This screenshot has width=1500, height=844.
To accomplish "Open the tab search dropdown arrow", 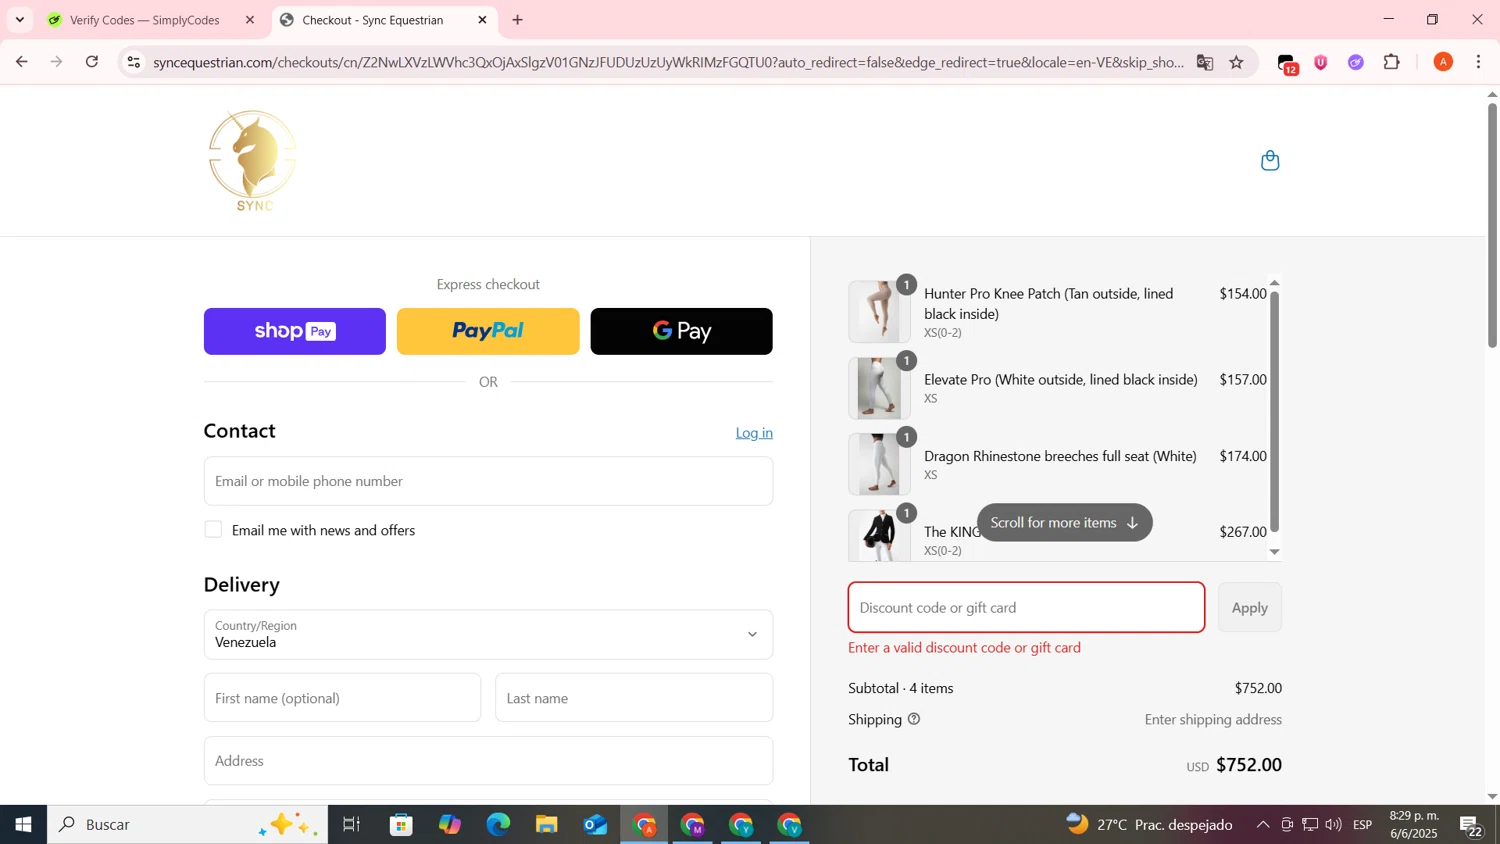I will point(20,20).
